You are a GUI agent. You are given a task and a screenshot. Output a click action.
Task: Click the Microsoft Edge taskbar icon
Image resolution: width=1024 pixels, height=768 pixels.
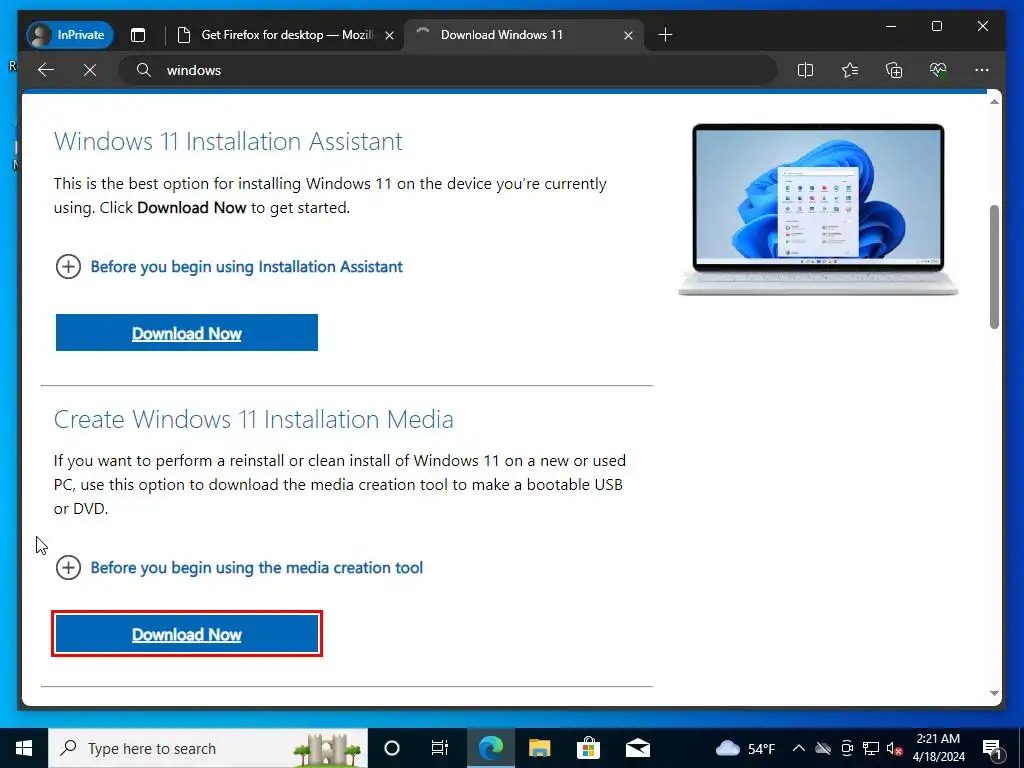tap(490, 748)
